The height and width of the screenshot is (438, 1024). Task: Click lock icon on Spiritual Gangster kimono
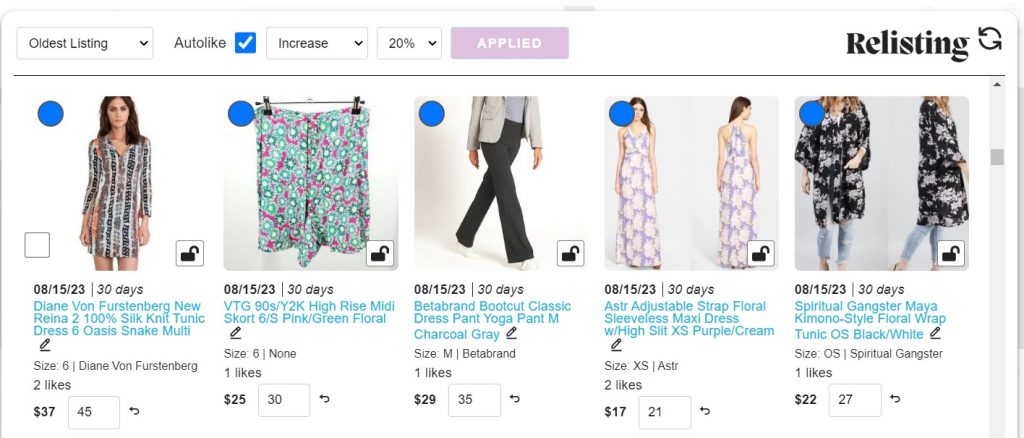[951, 253]
